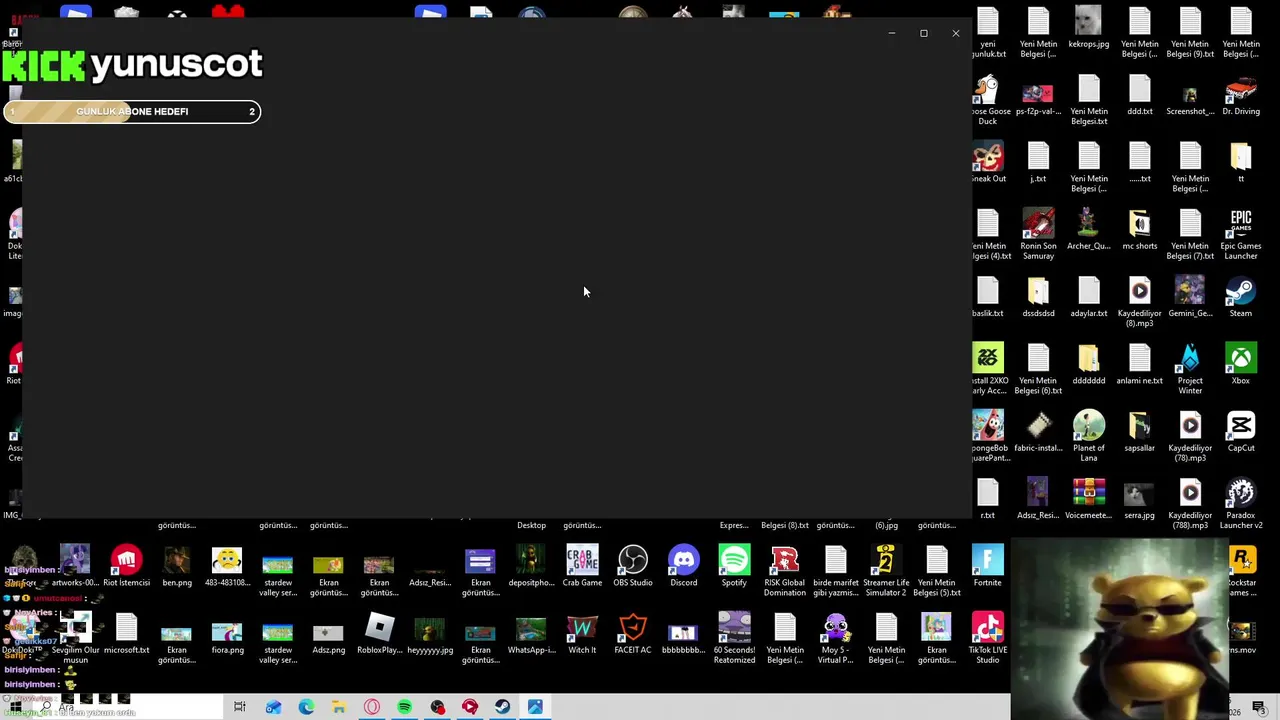Open the Riot Istemcisi shortcut
Viewport: 1280px width, 720px height.
(126, 566)
